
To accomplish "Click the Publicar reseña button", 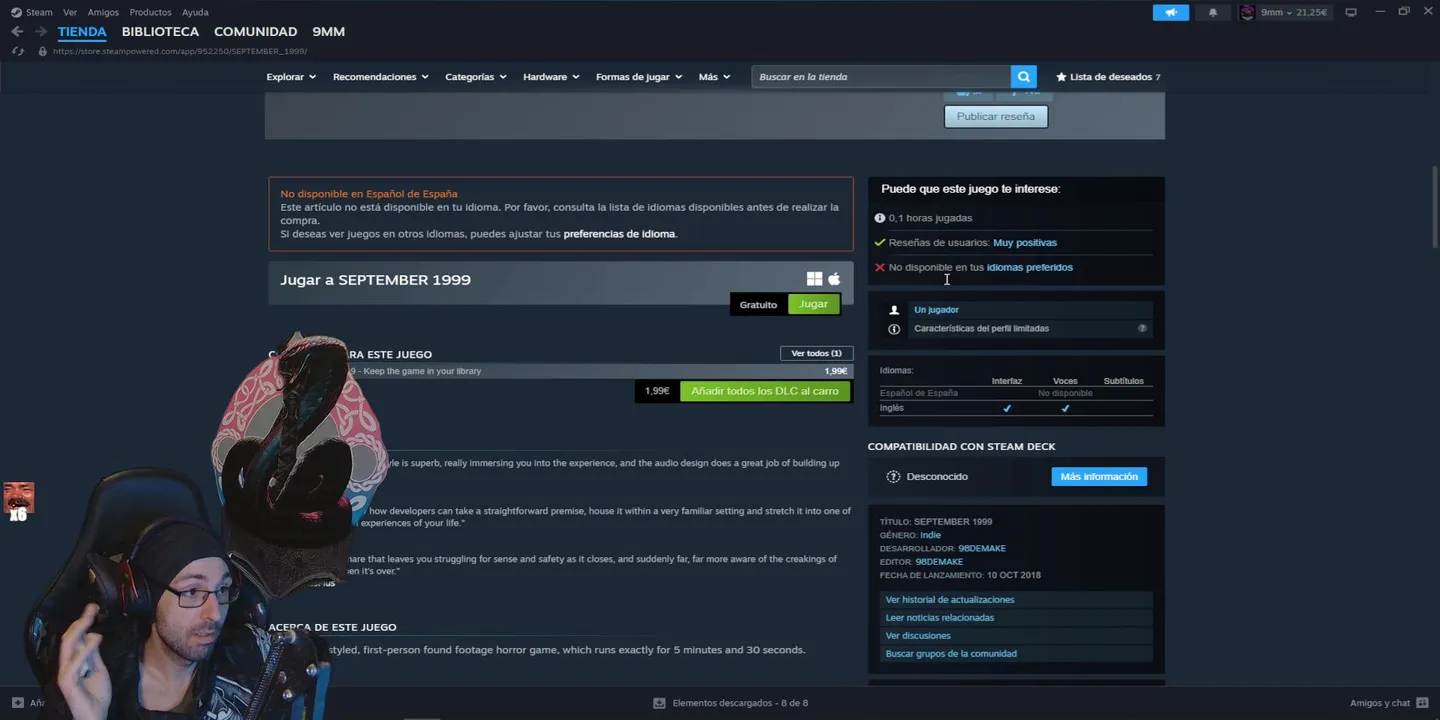I will 996,116.
